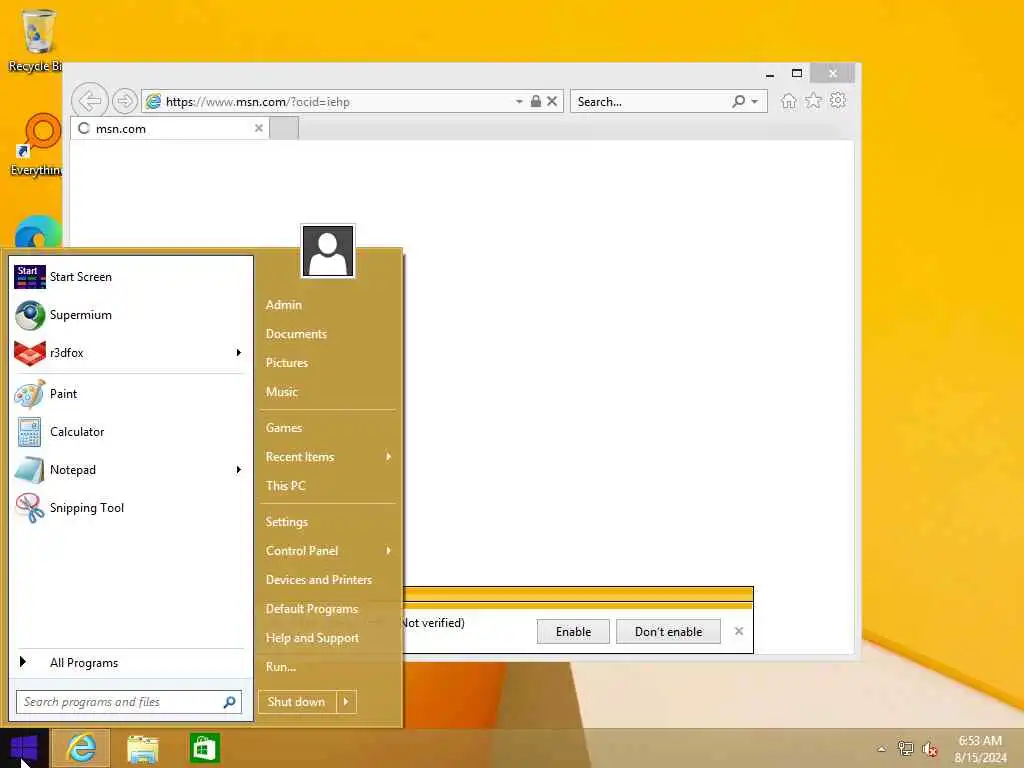This screenshot has width=1024, height=768.
Task: Dismiss the add-on notification bar
Action: point(739,631)
